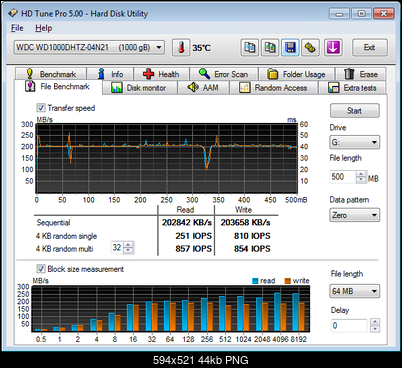Open the Folder Usage tab
The image size is (402, 368).
tap(297, 74)
